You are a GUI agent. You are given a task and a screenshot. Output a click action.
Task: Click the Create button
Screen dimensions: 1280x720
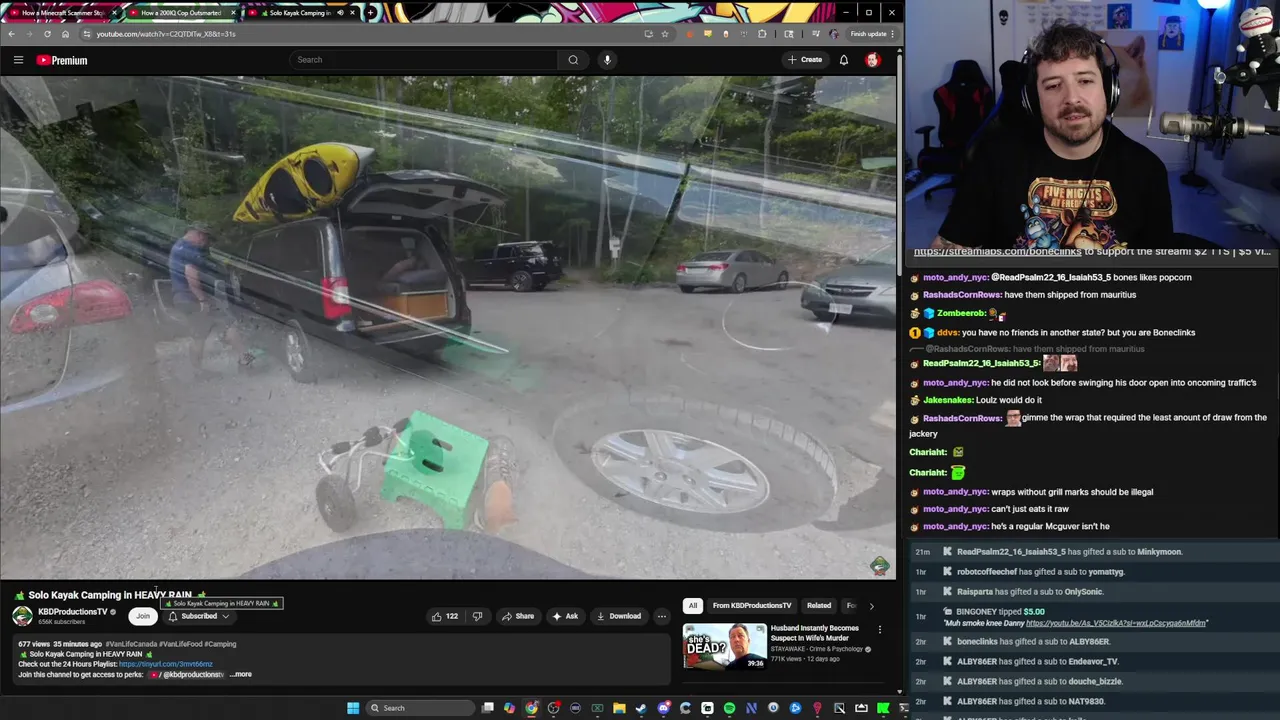[804, 60]
